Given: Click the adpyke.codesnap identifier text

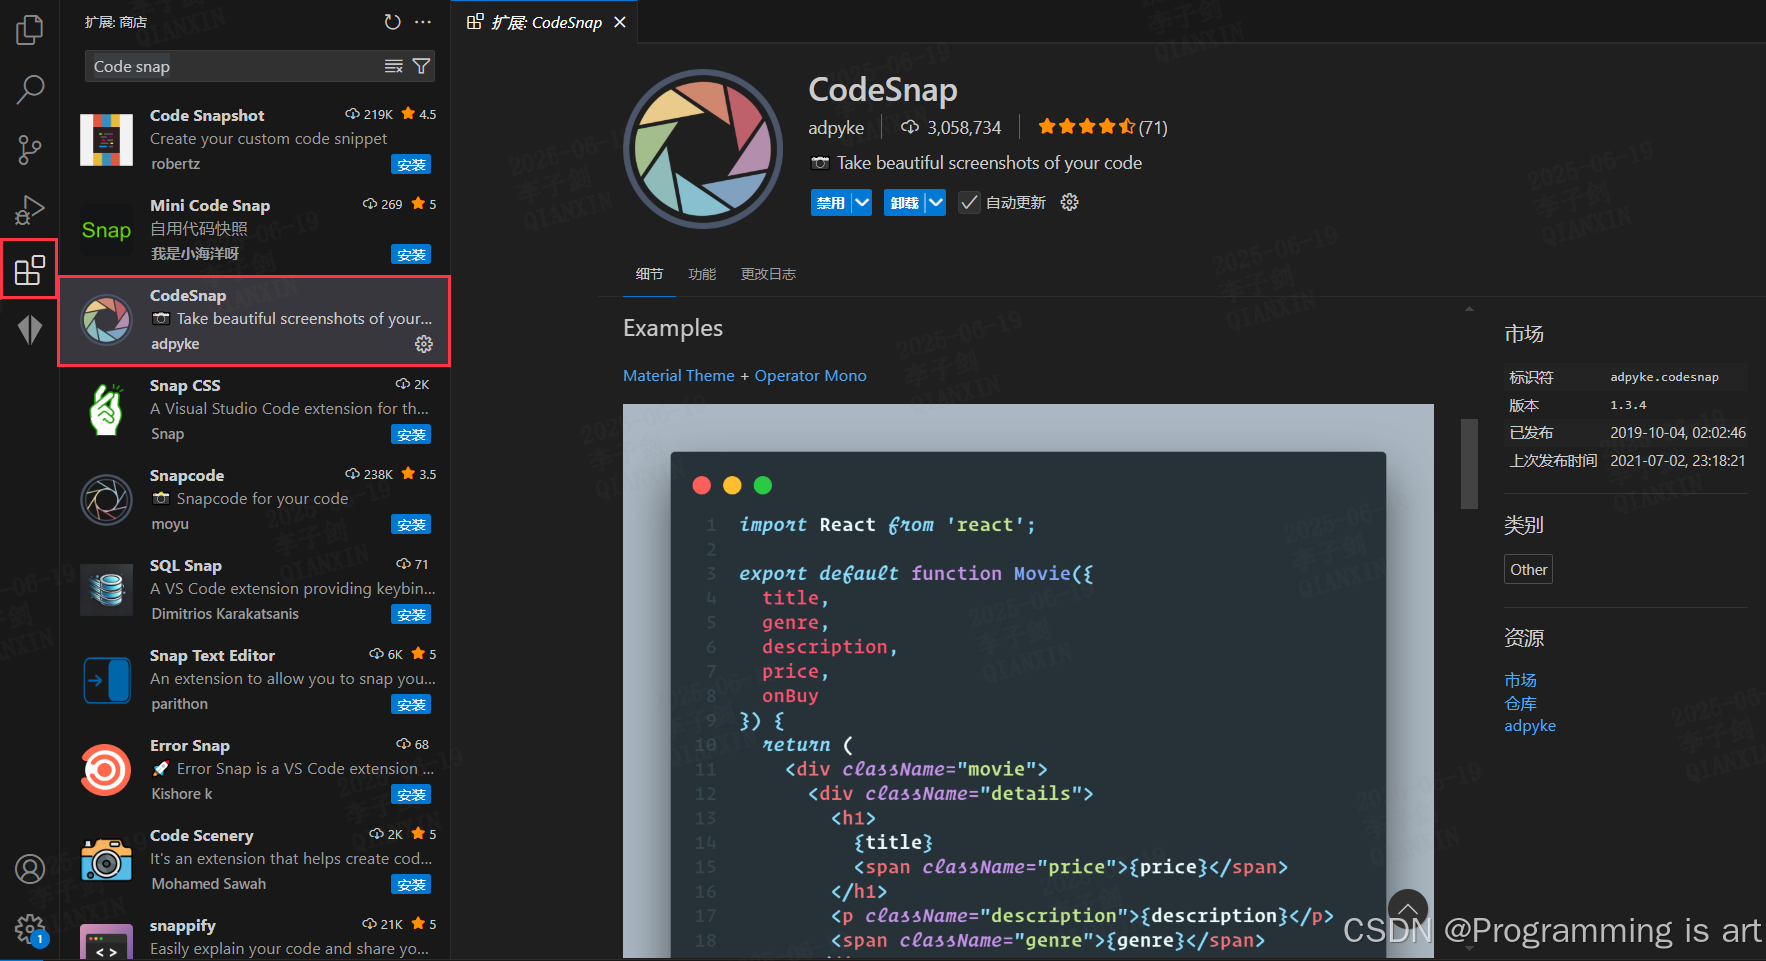Looking at the screenshot, I should point(1664,377).
